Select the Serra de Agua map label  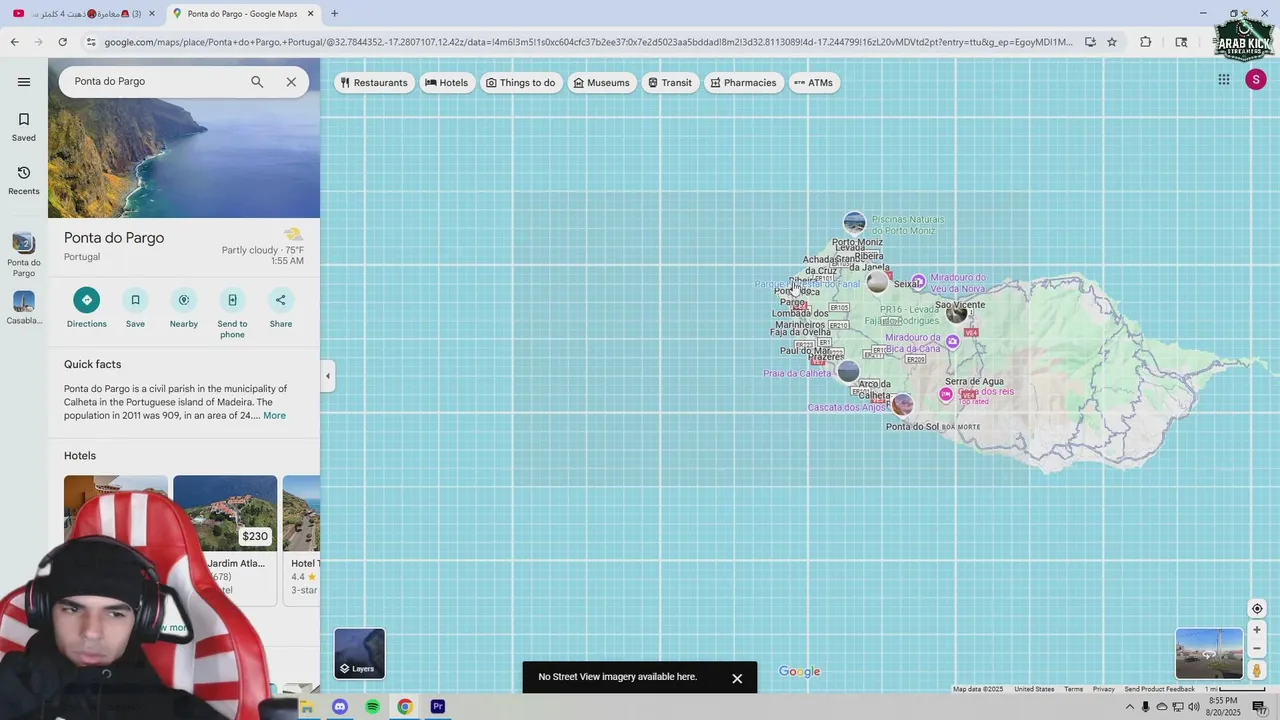click(x=974, y=381)
